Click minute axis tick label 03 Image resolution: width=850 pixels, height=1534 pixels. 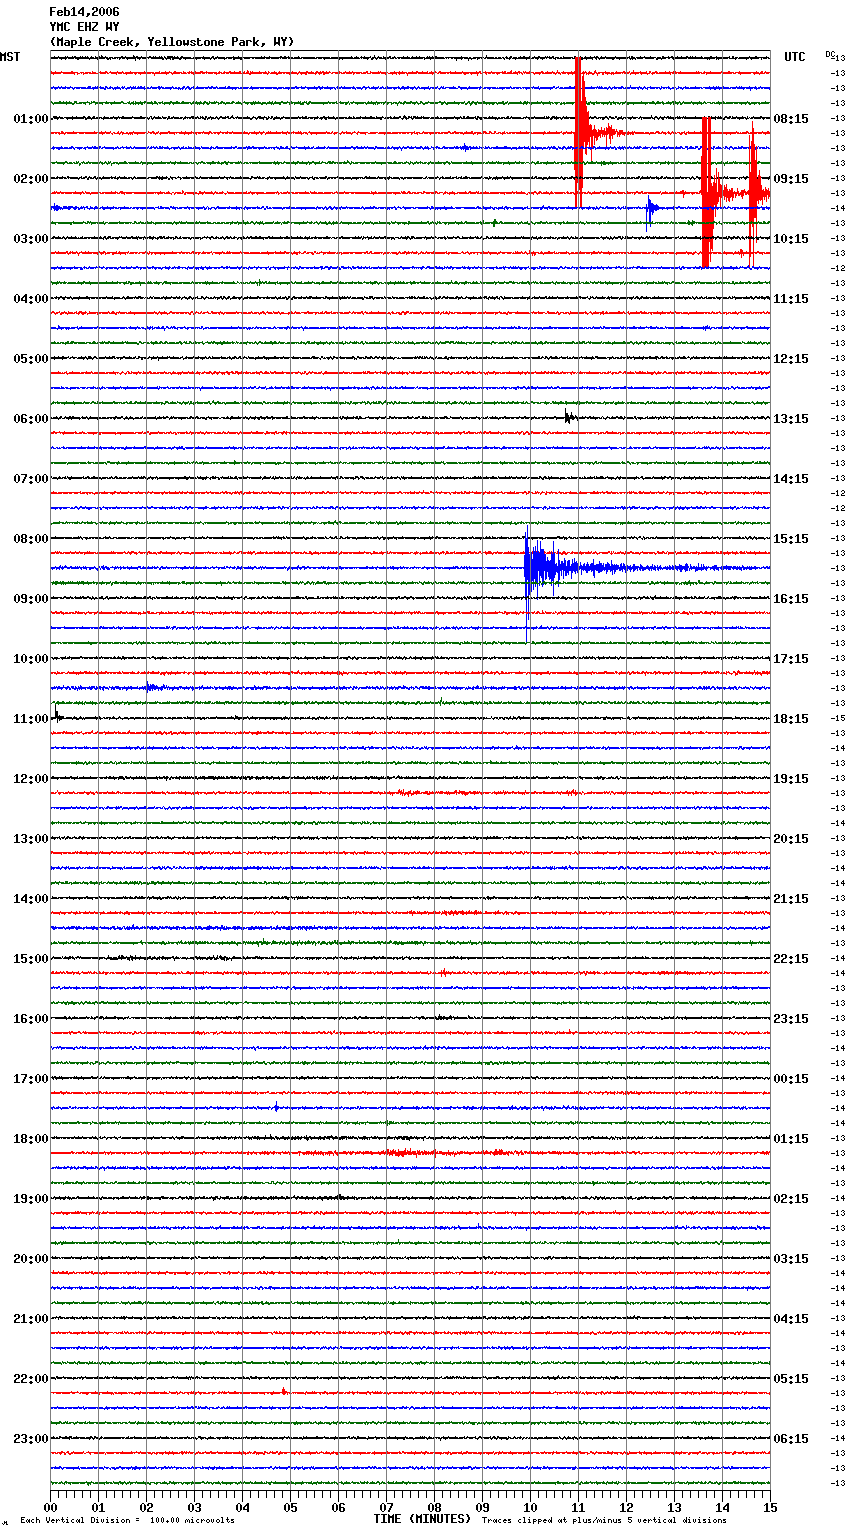(194, 1507)
